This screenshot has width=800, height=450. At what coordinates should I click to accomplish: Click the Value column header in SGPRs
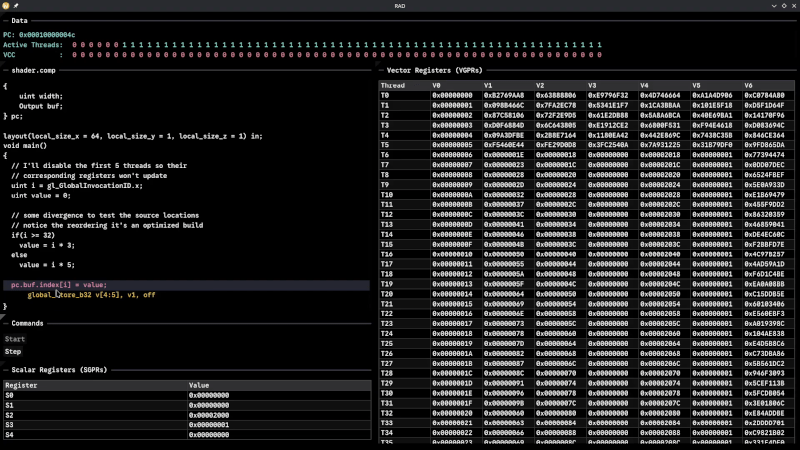tap(198, 384)
